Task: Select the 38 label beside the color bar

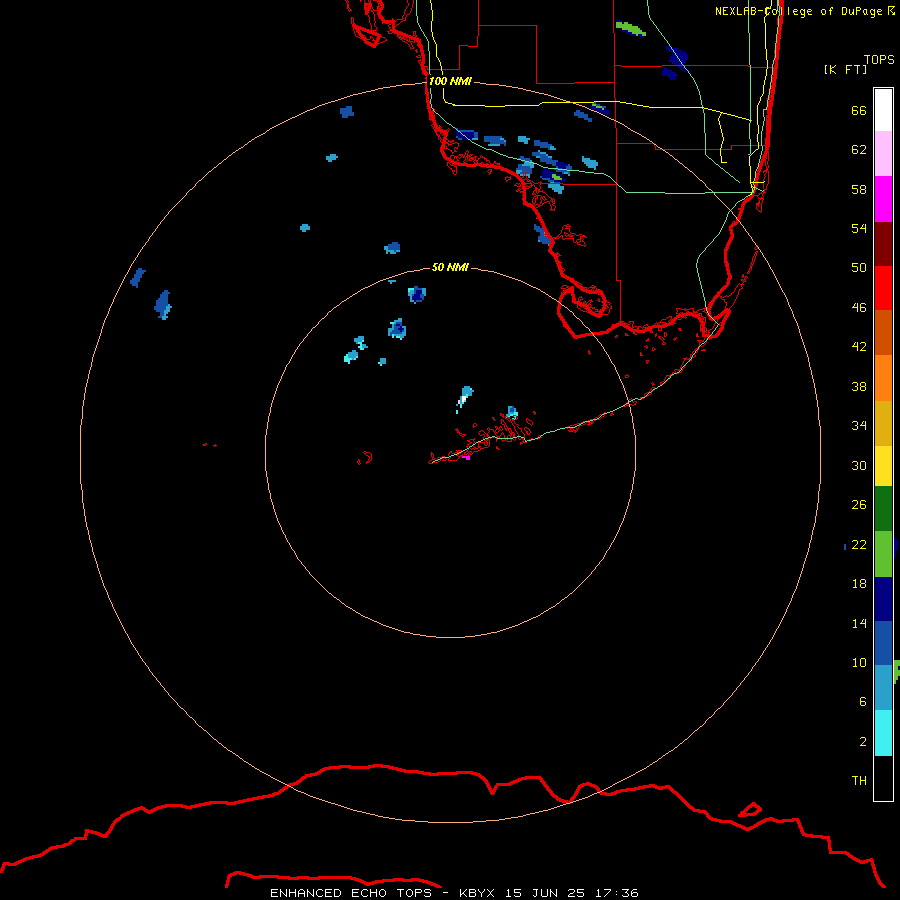Action: click(859, 387)
